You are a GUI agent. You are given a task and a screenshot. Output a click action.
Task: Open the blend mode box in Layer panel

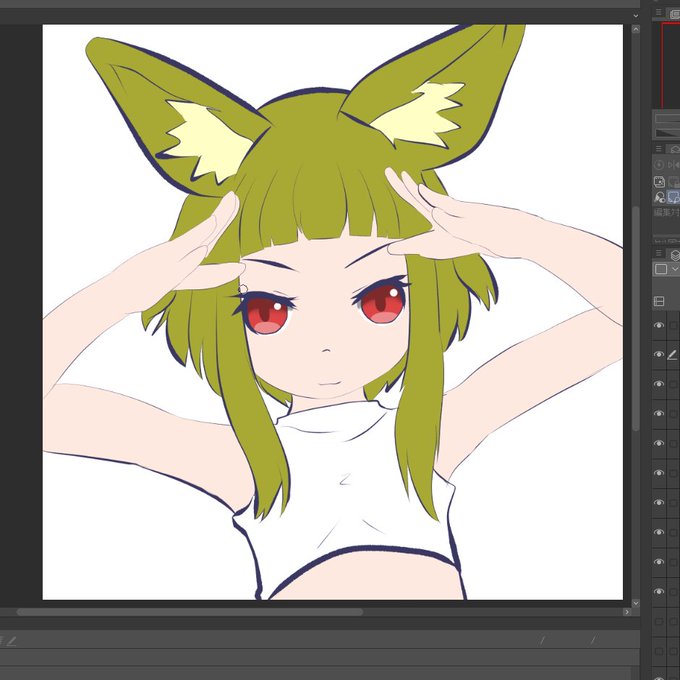[661, 269]
